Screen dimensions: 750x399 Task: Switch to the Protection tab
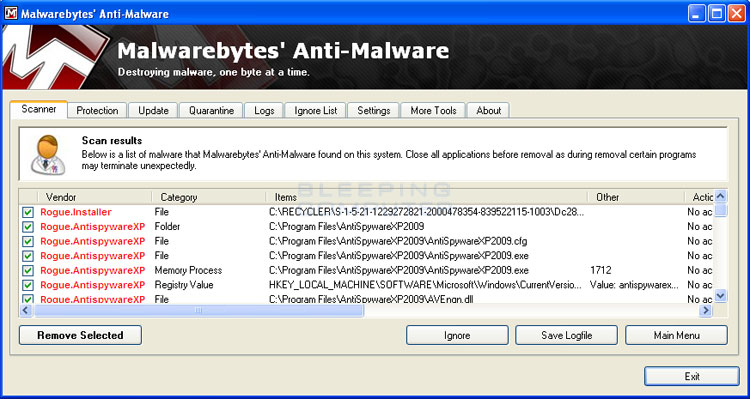(97, 111)
